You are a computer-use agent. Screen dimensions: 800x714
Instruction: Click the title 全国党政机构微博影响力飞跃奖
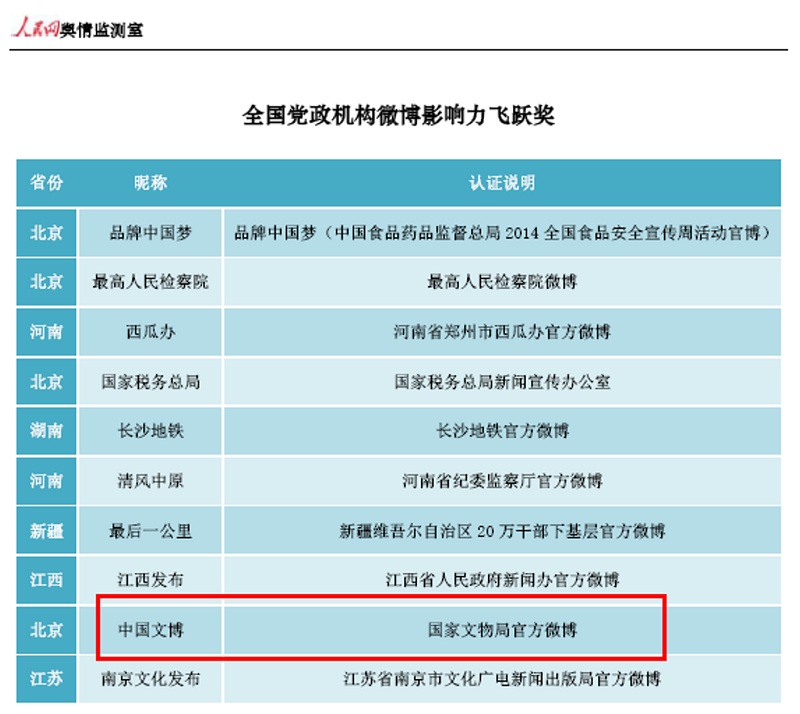click(x=398, y=115)
